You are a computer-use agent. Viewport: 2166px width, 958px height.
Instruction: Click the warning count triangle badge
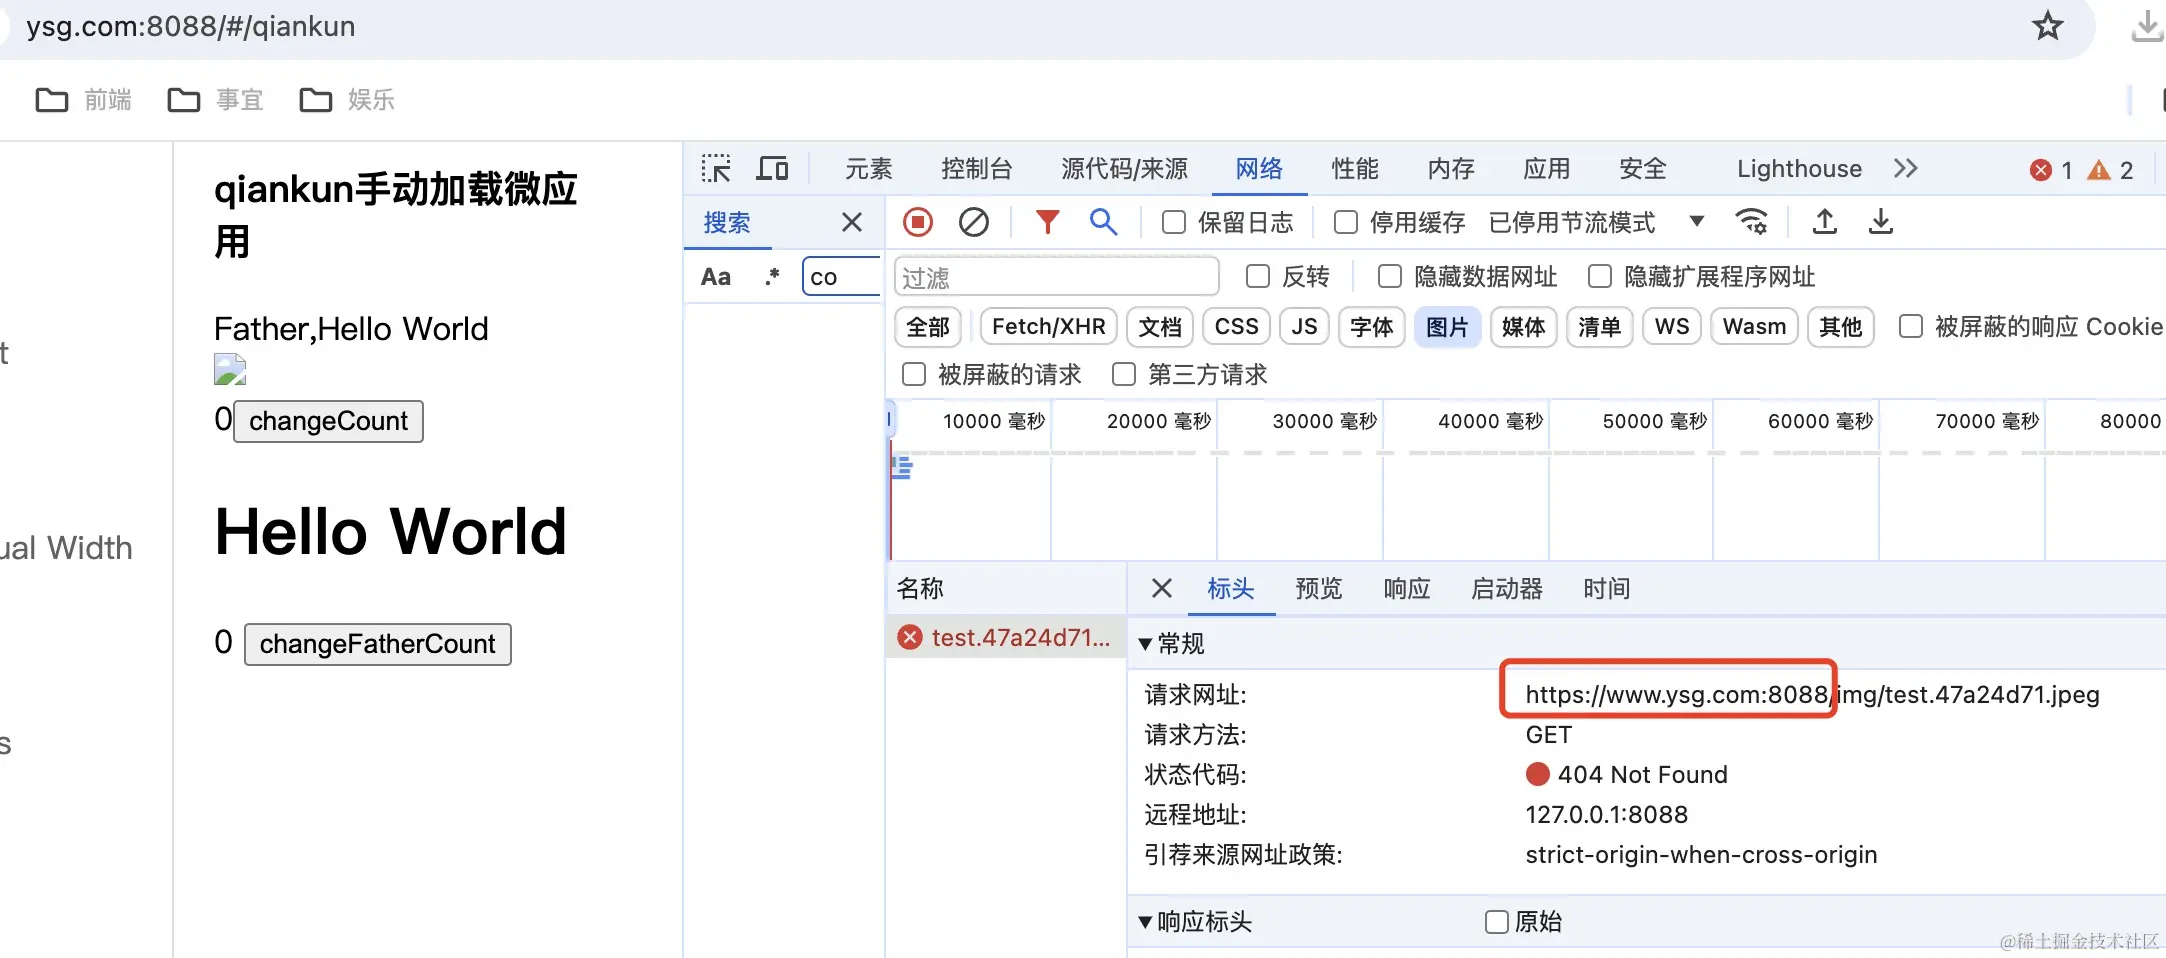click(x=2110, y=170)
